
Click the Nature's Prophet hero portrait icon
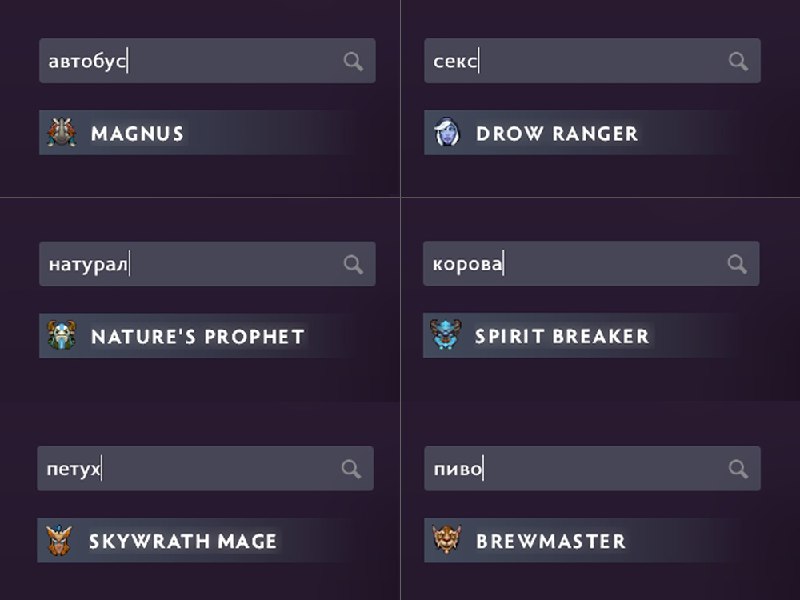click(x=61, y=336)
